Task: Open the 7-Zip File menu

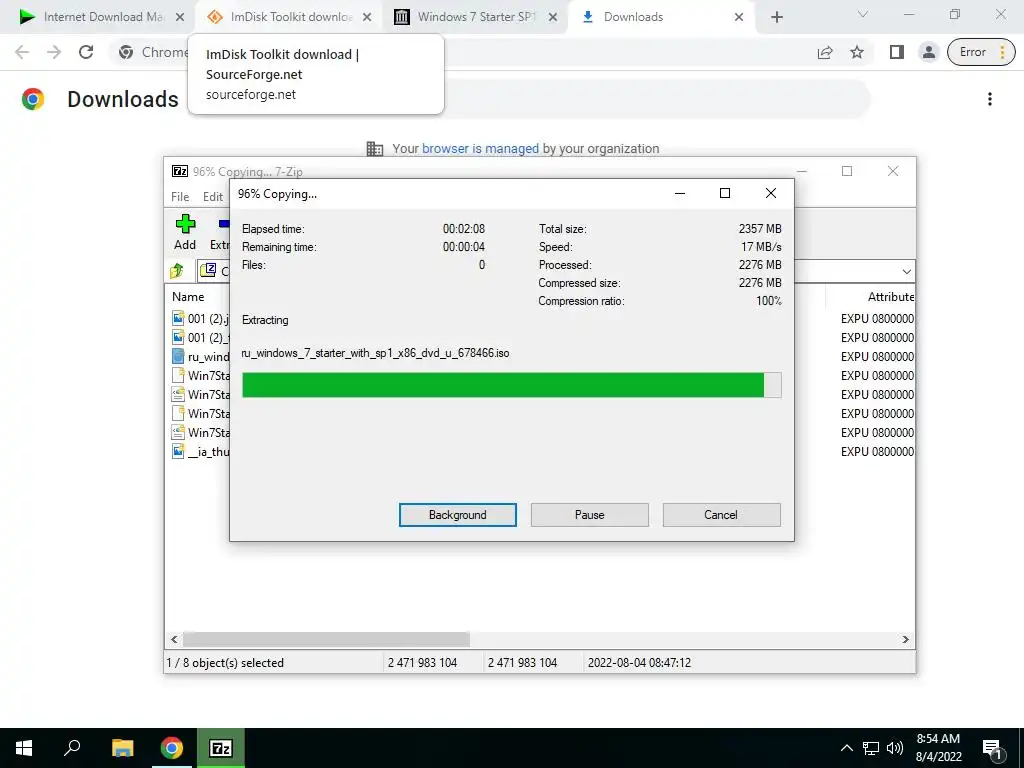Action: [x=180, y=197]
